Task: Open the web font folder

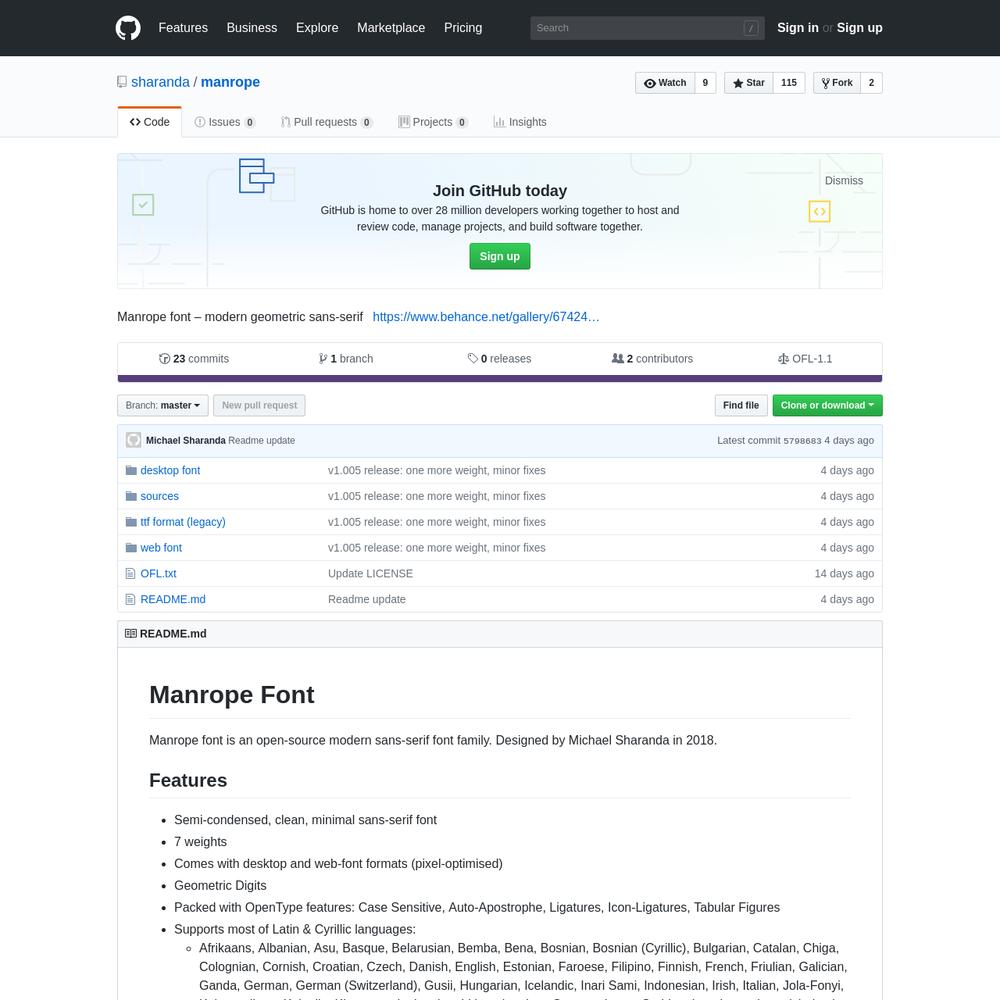Action: (161, 548)
